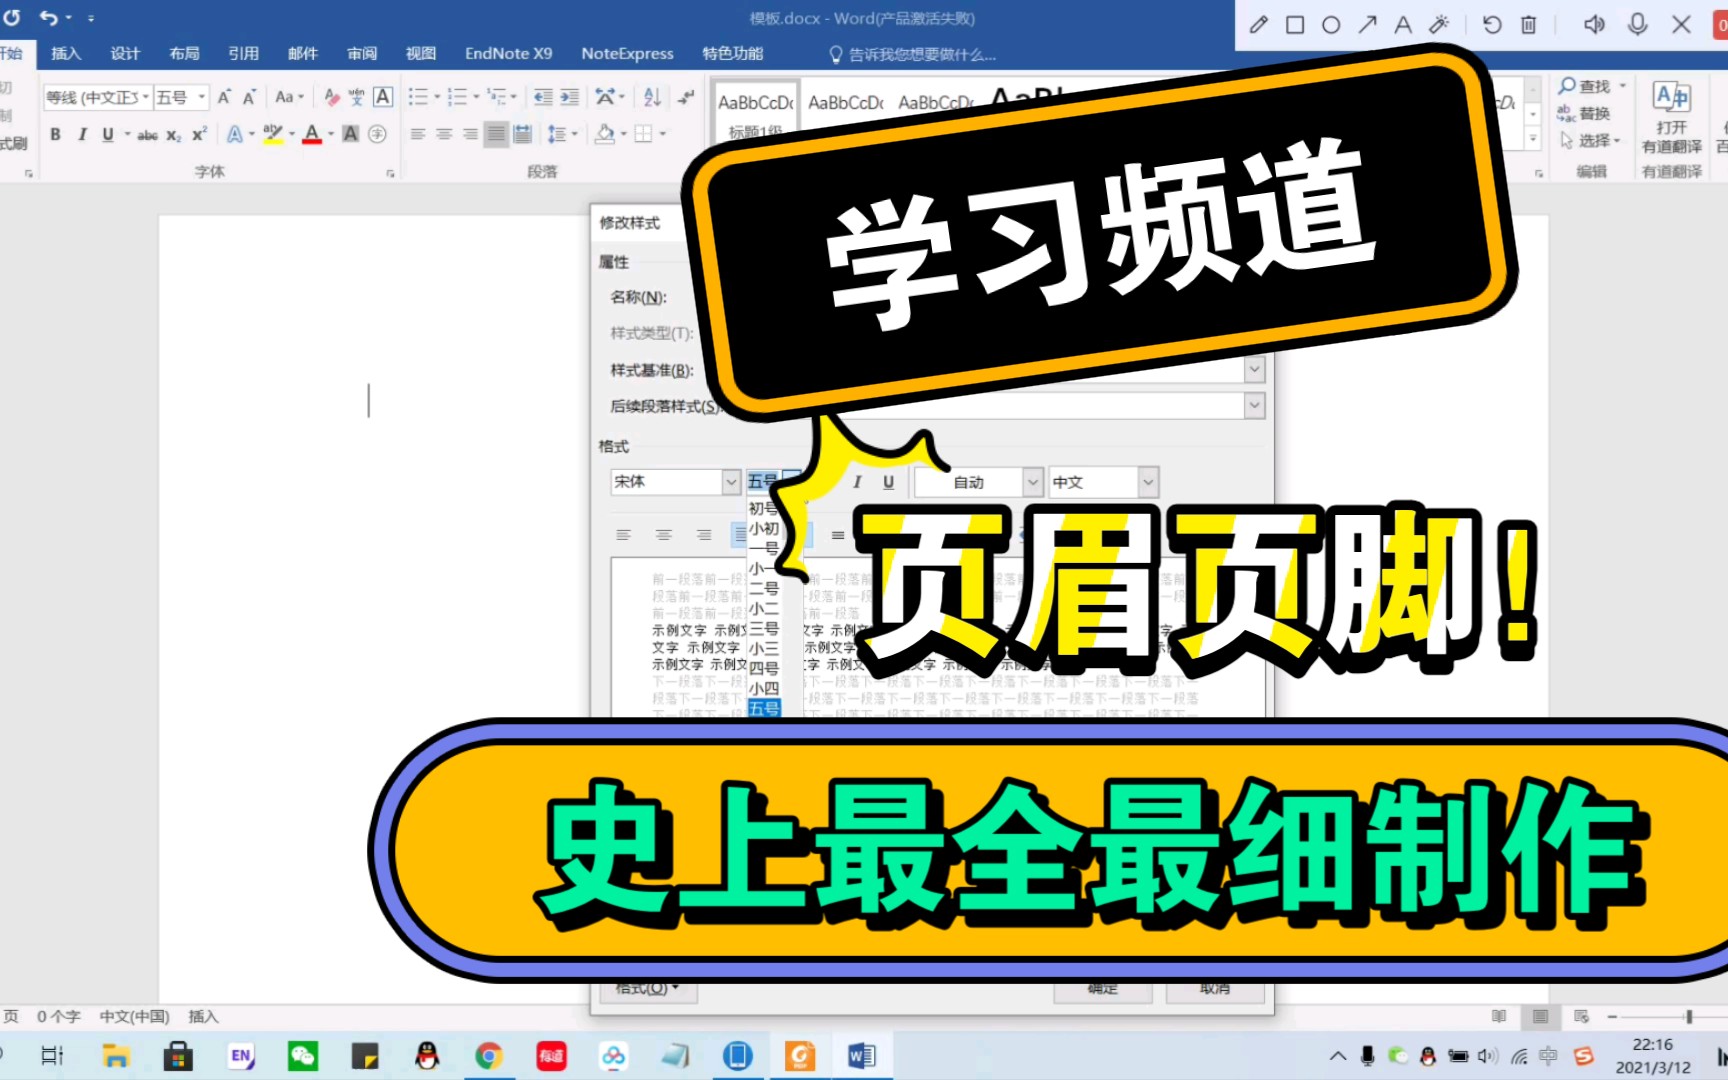The width and height of the screenshot is (1728, 1080).
Task: Click the character shading icon
Action: click(351, 134)
